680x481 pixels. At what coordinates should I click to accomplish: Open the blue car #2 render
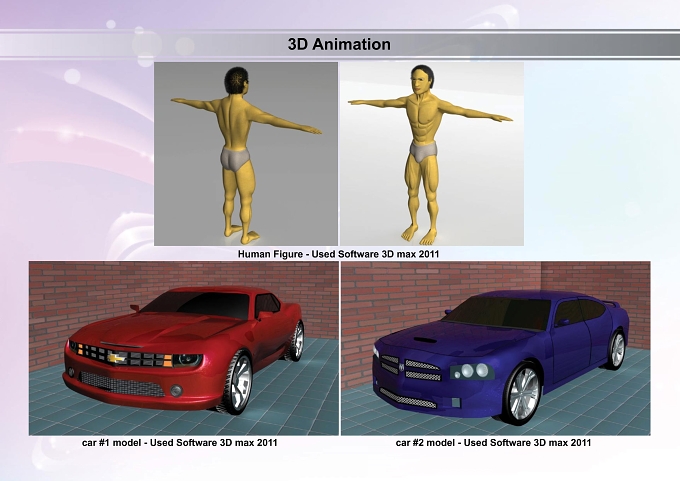point(496,348)
